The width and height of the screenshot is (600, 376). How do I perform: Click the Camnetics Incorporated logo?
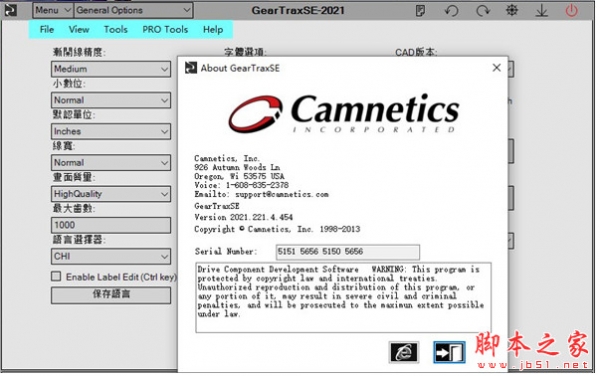point(344,114)
